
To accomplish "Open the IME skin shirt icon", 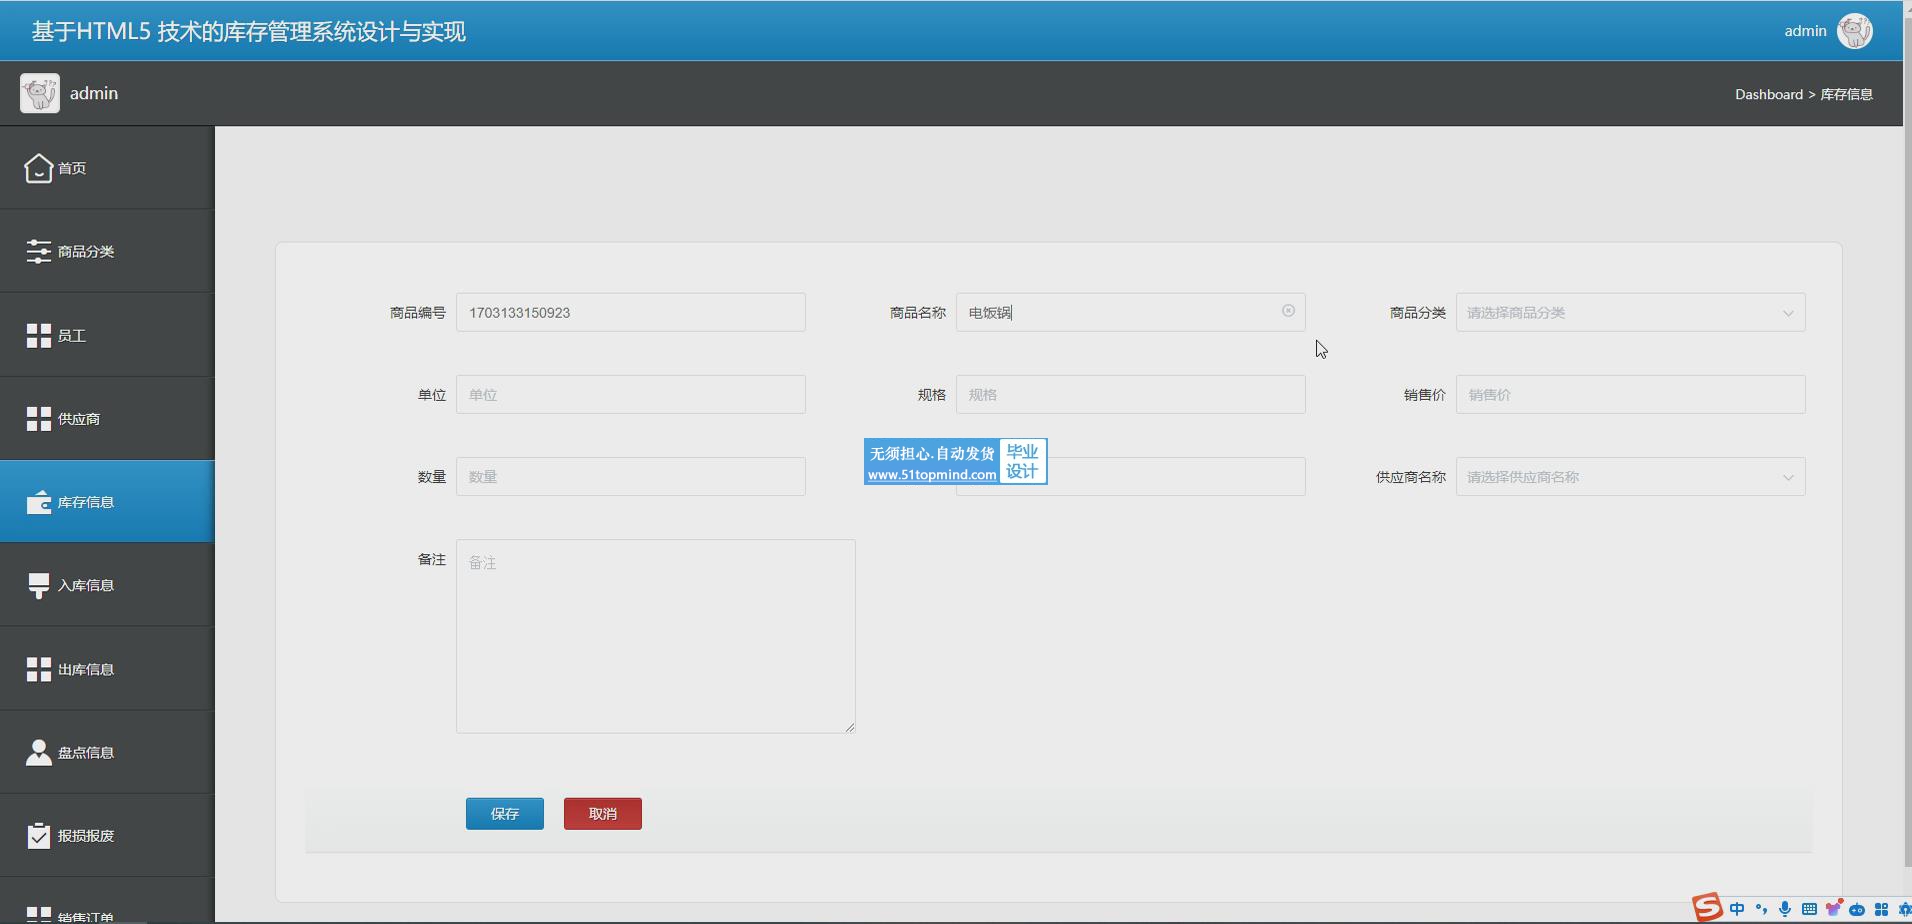I will coord(1833,909).
